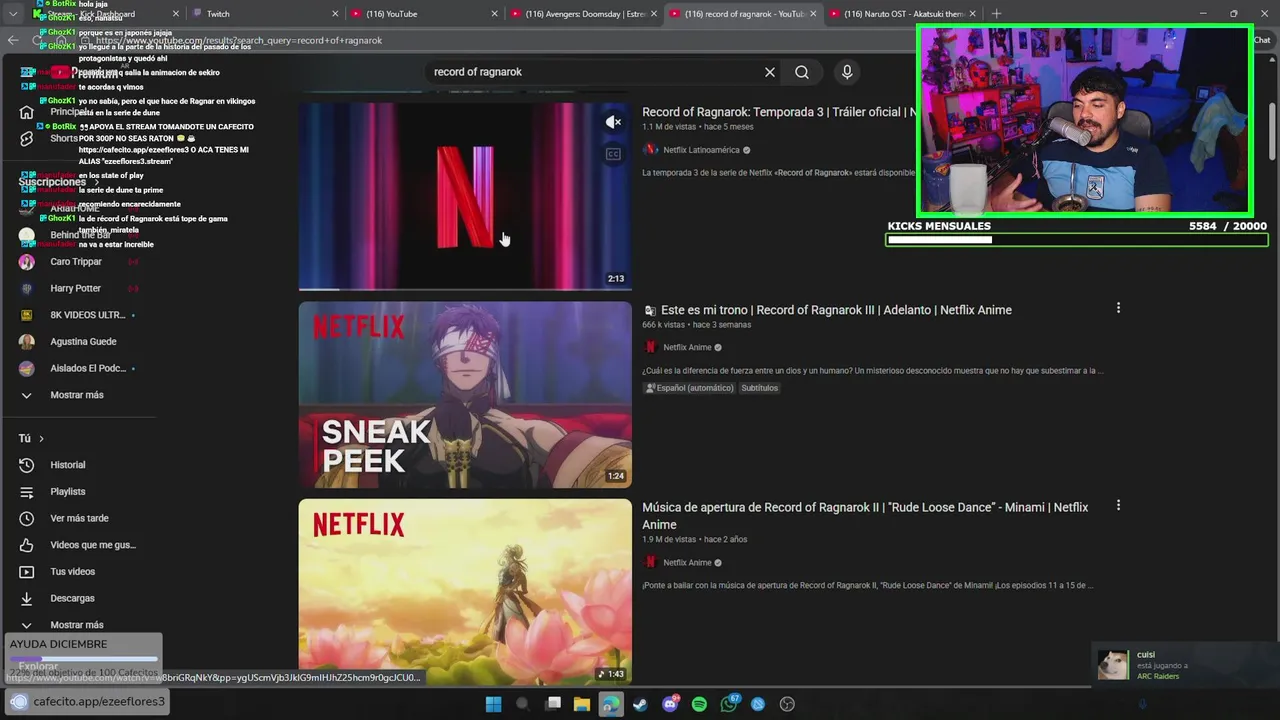Open the Shorts sidebar icon

[x=27, y=138]
